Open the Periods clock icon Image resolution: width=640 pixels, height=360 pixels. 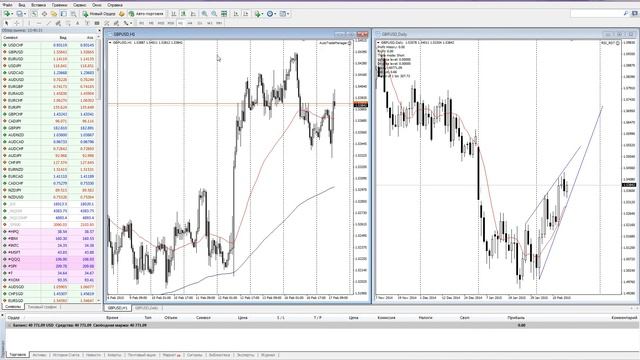click(270, 13)
